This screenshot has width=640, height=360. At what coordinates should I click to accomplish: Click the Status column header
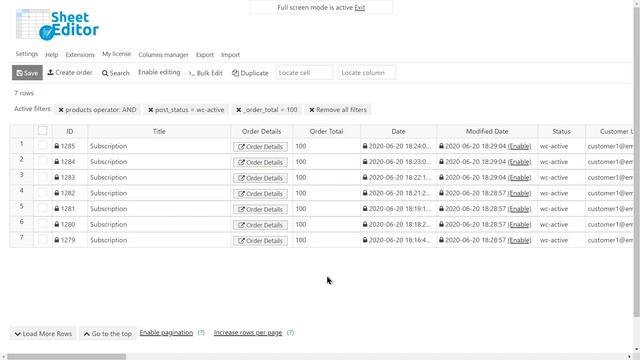coord(561,131)
